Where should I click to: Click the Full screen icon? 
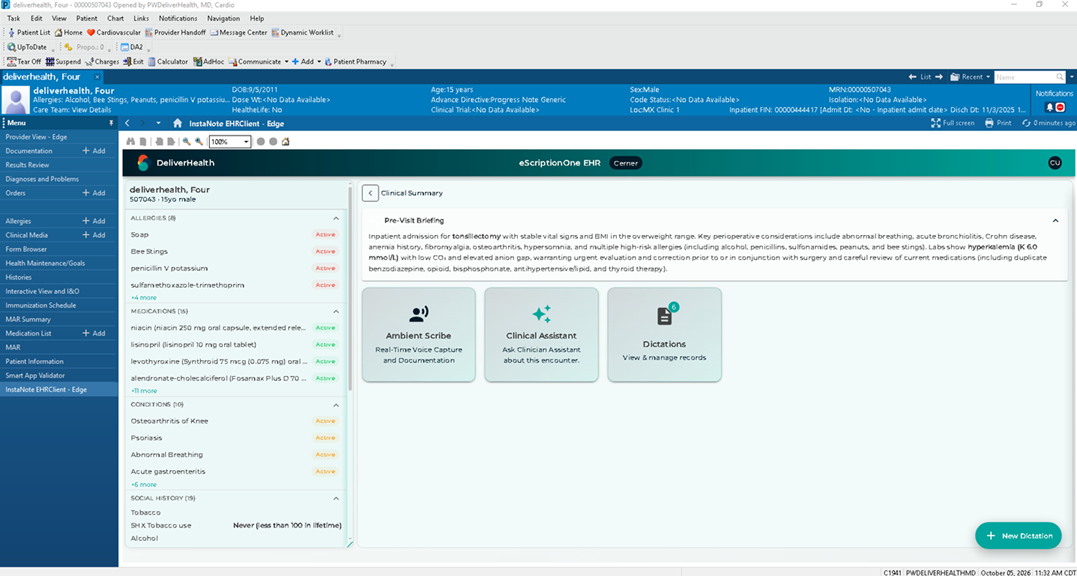(952, 124)
